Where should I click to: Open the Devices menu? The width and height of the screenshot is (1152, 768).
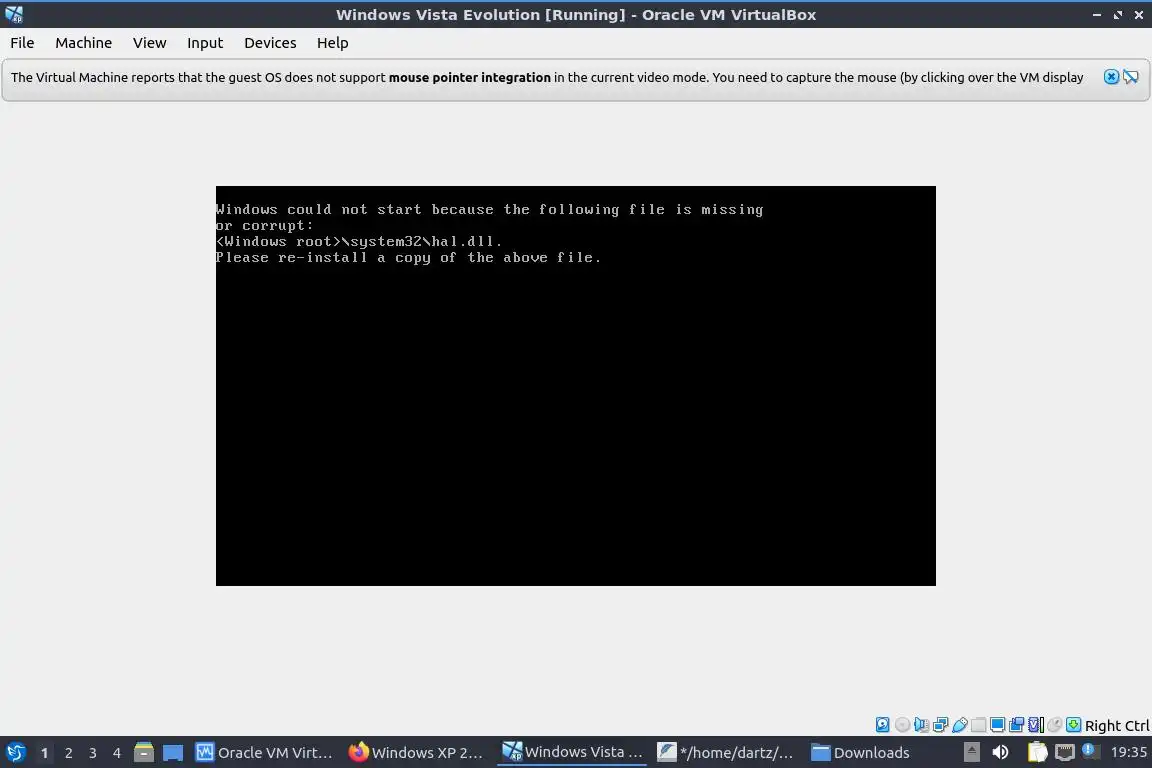[270, 43]
